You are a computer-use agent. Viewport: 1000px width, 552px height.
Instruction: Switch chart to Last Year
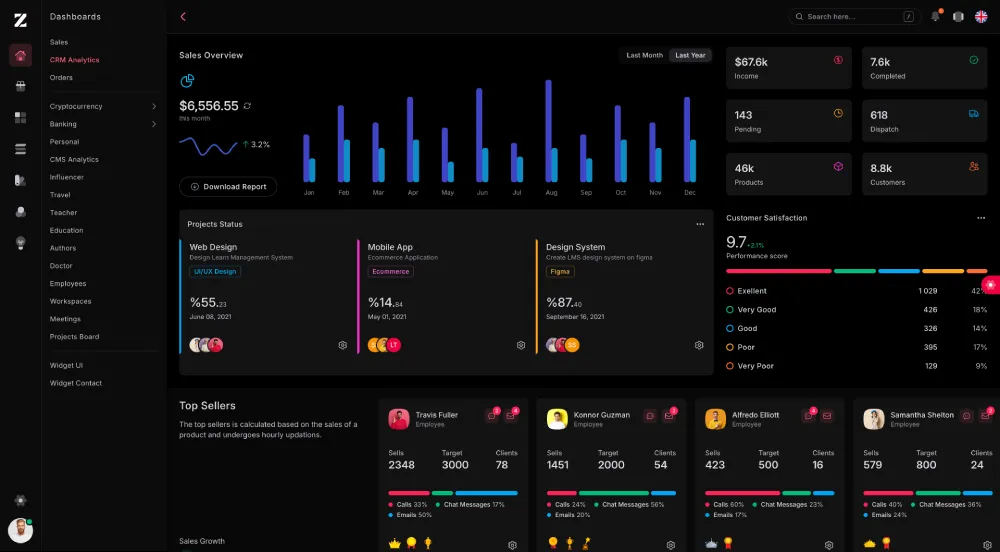(690, 56)
